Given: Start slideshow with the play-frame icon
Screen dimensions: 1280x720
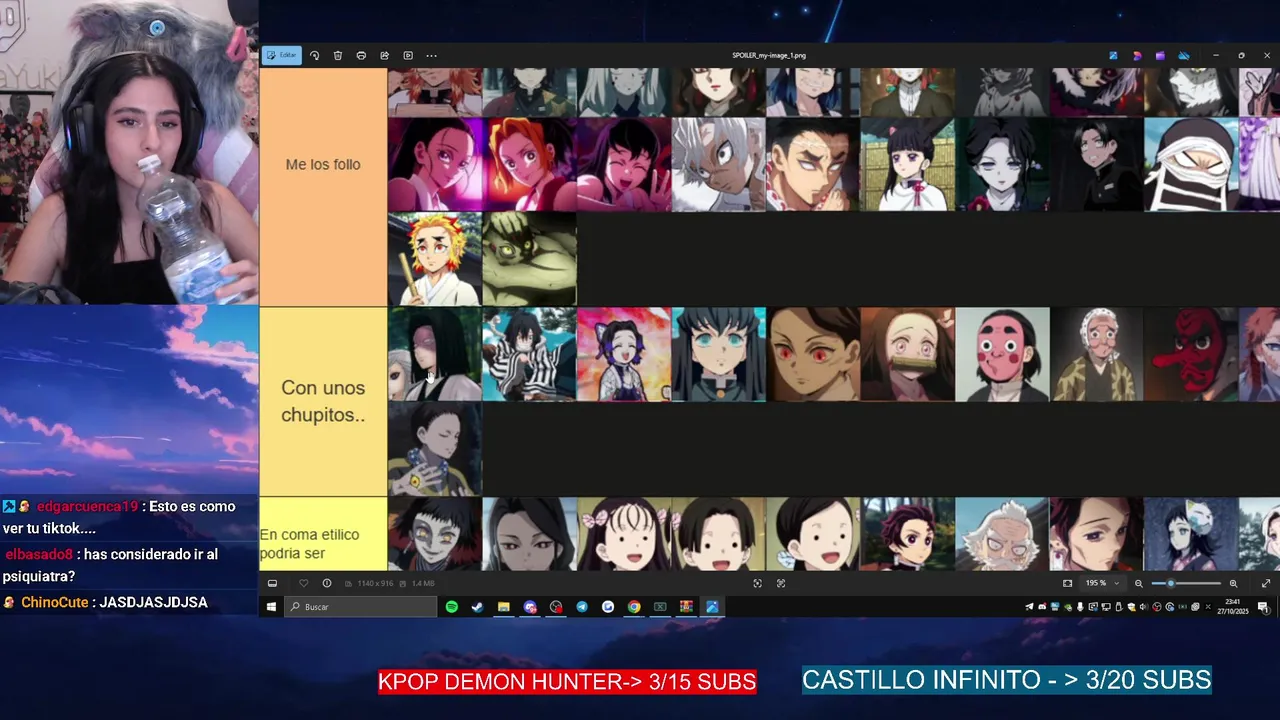Looking at the screenshot, I should [408, 55].
